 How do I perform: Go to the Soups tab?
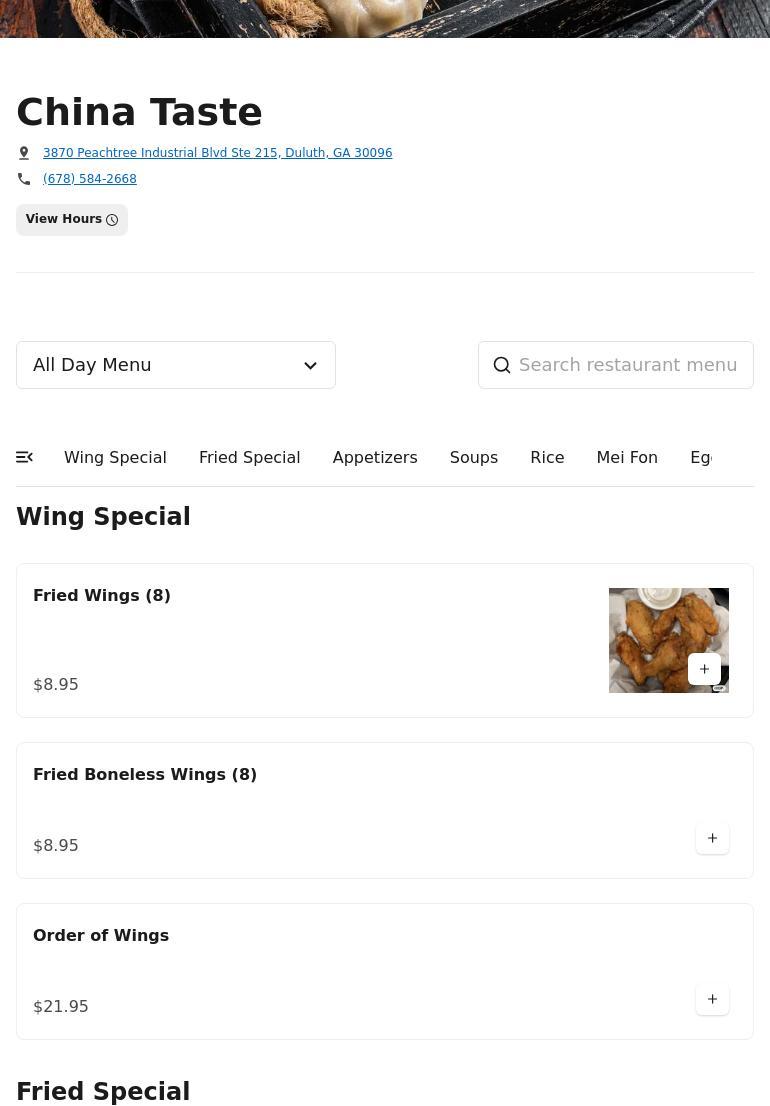473,457
